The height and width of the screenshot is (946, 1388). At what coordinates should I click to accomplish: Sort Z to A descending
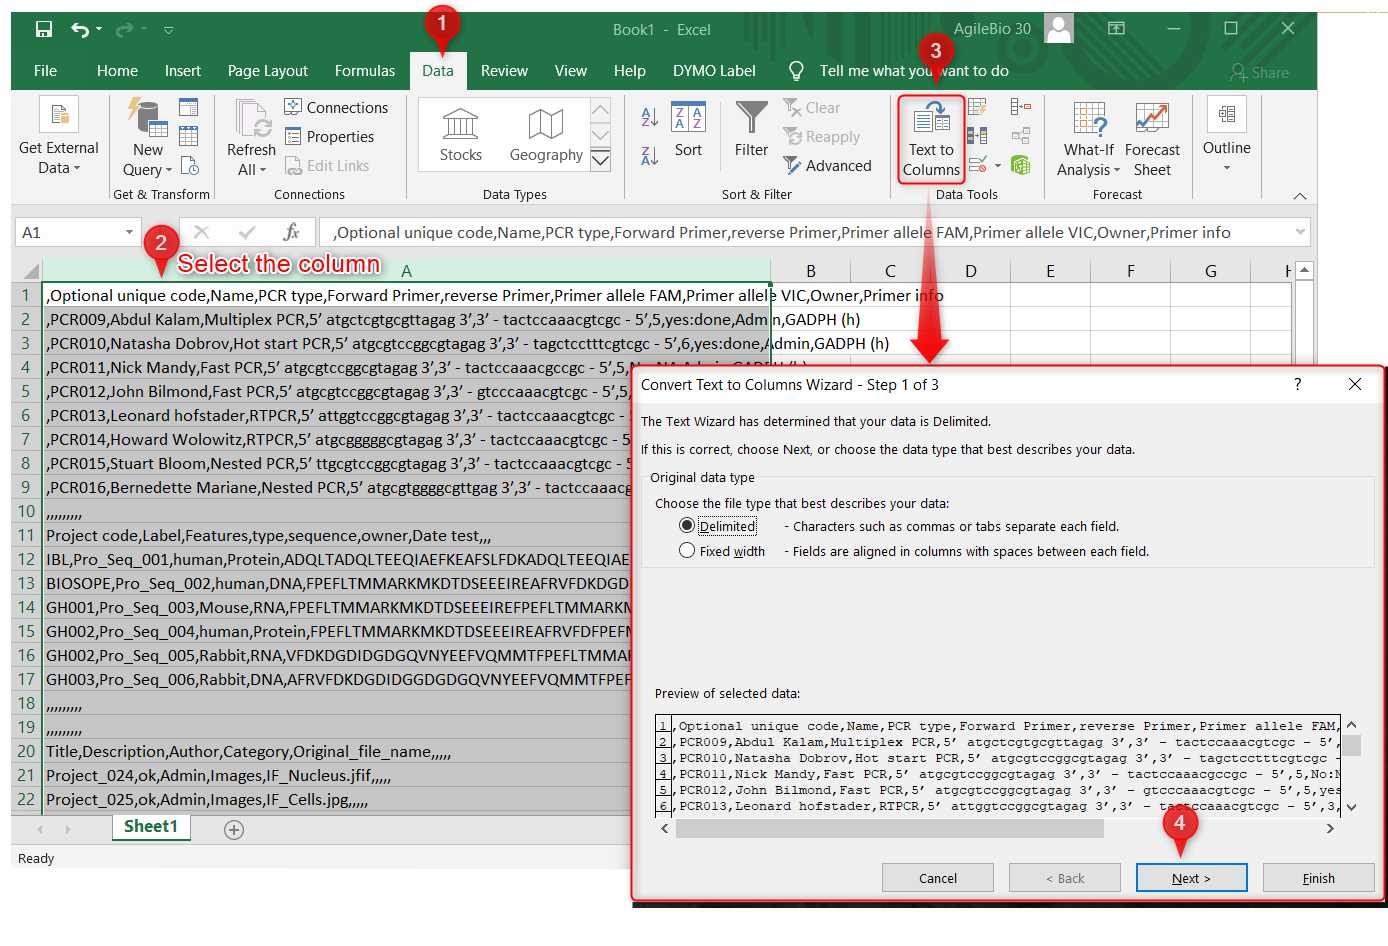(649, 155)
